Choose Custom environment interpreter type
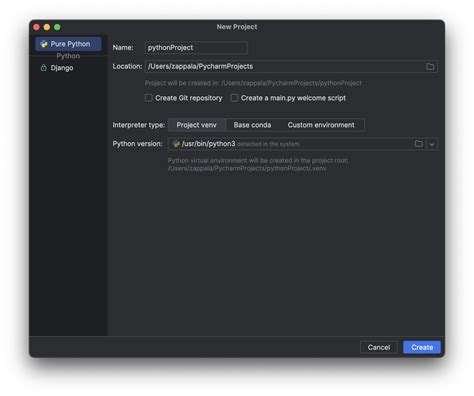474x396 pixels. pyautogui.click(x=321, y=125)
